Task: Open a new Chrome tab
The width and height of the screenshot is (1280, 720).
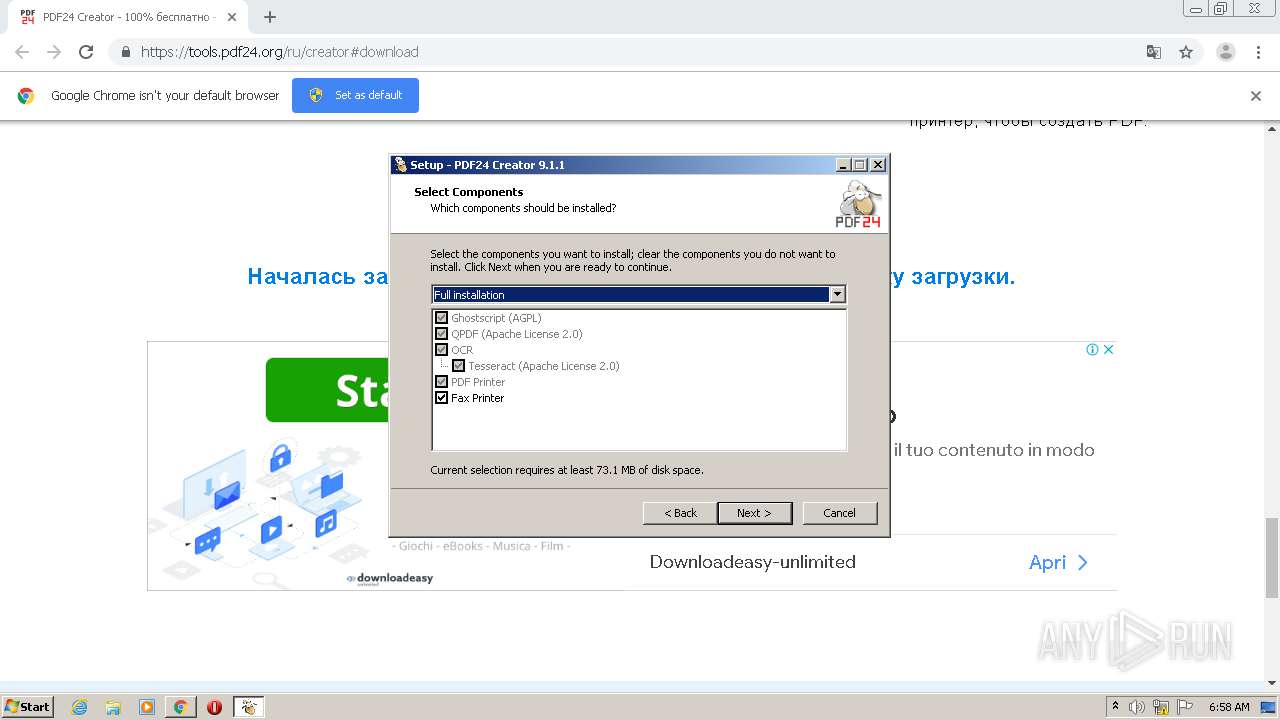Action: [x=269, y=17]
